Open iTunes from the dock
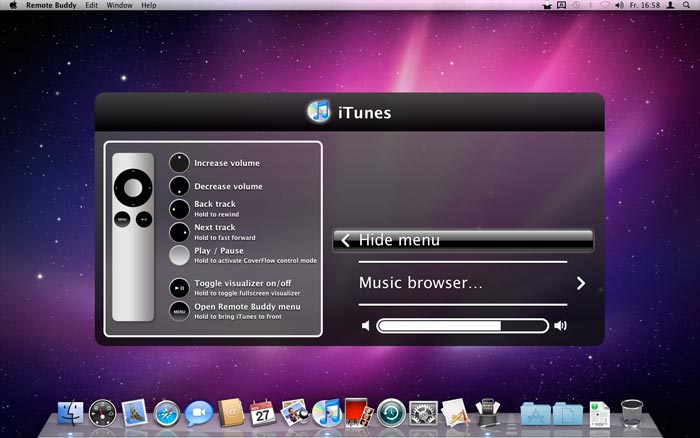 (327, 413)
